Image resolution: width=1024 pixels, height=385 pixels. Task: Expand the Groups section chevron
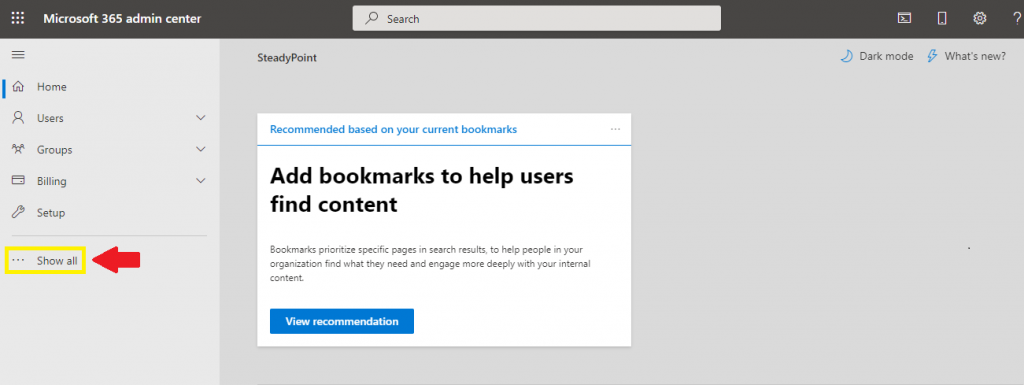point(200,149)
